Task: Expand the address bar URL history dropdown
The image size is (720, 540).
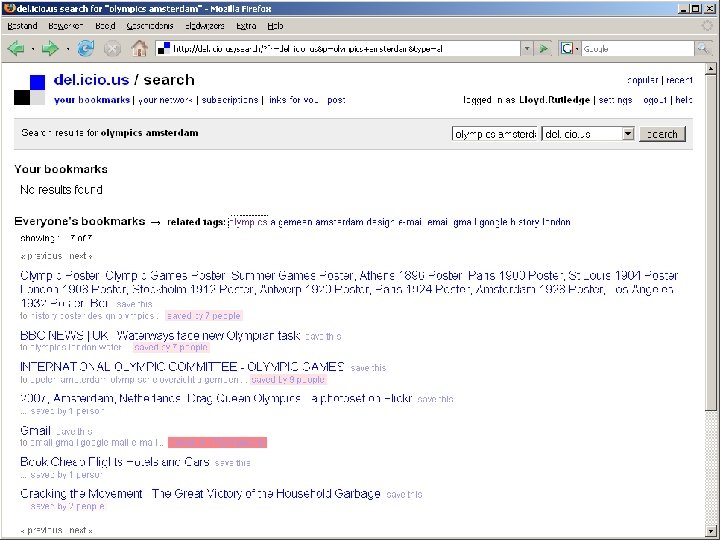Action: pos(527,48)
